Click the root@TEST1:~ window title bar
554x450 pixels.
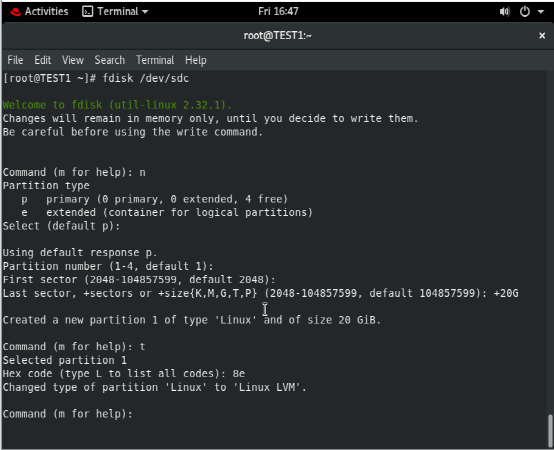coord(277,36)
